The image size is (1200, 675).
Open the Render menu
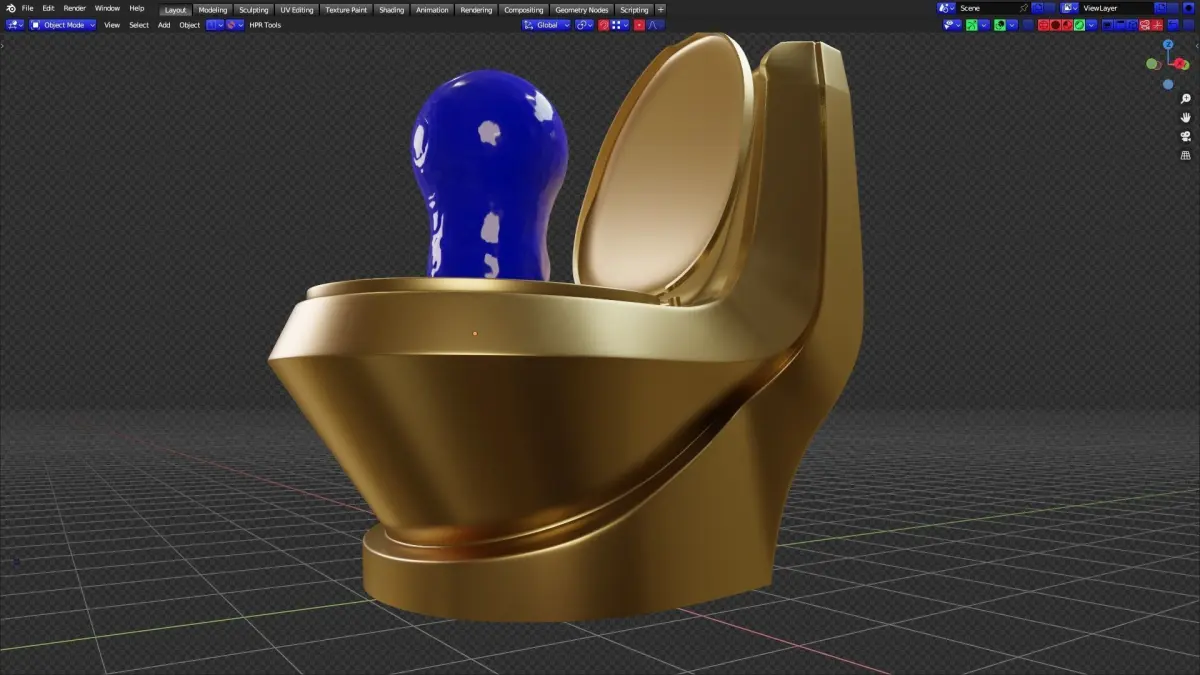coord(75,8)
